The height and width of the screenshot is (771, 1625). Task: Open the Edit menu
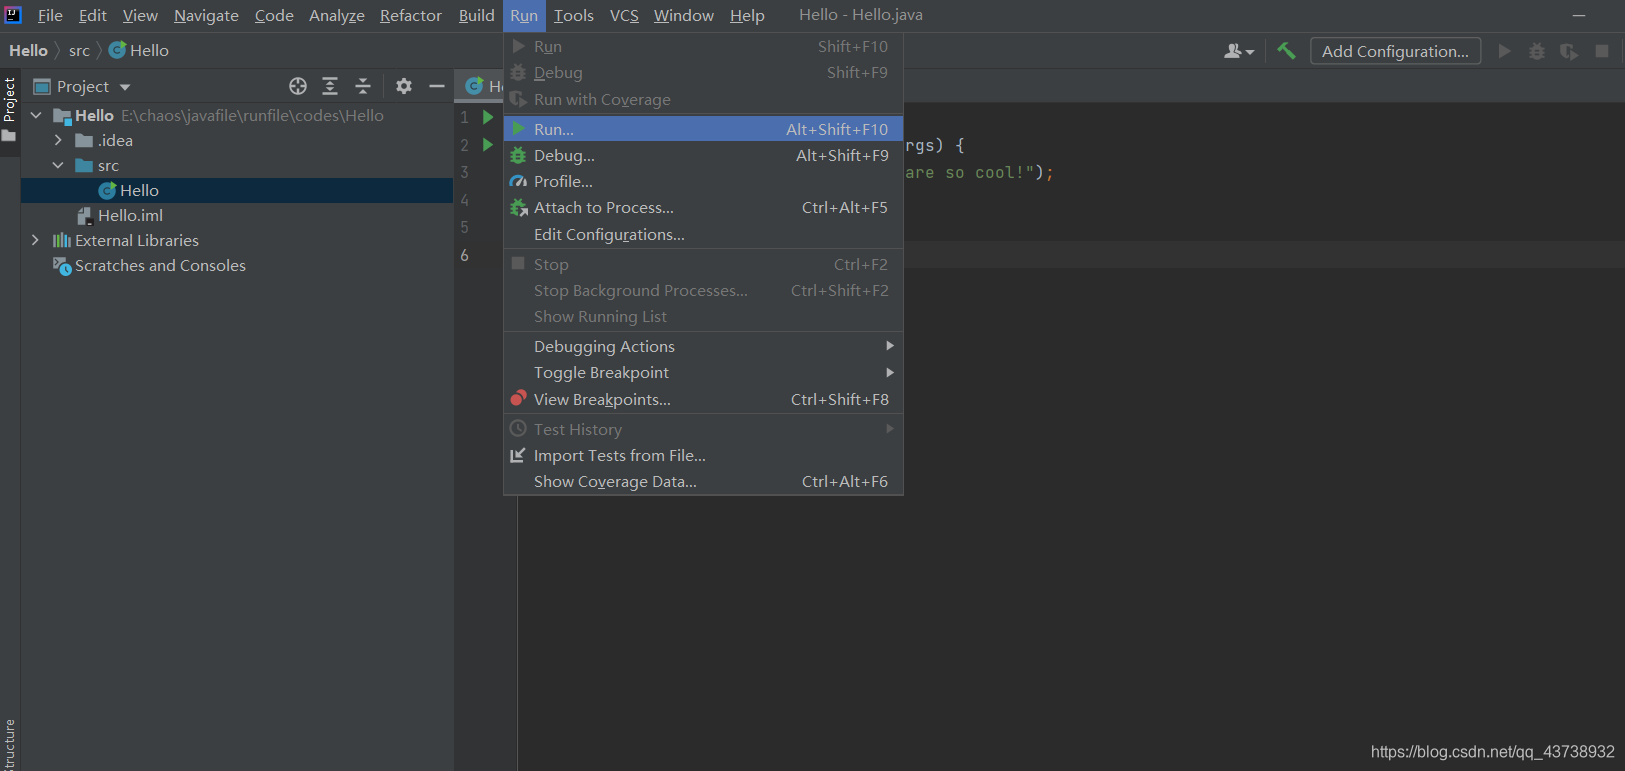93,15
